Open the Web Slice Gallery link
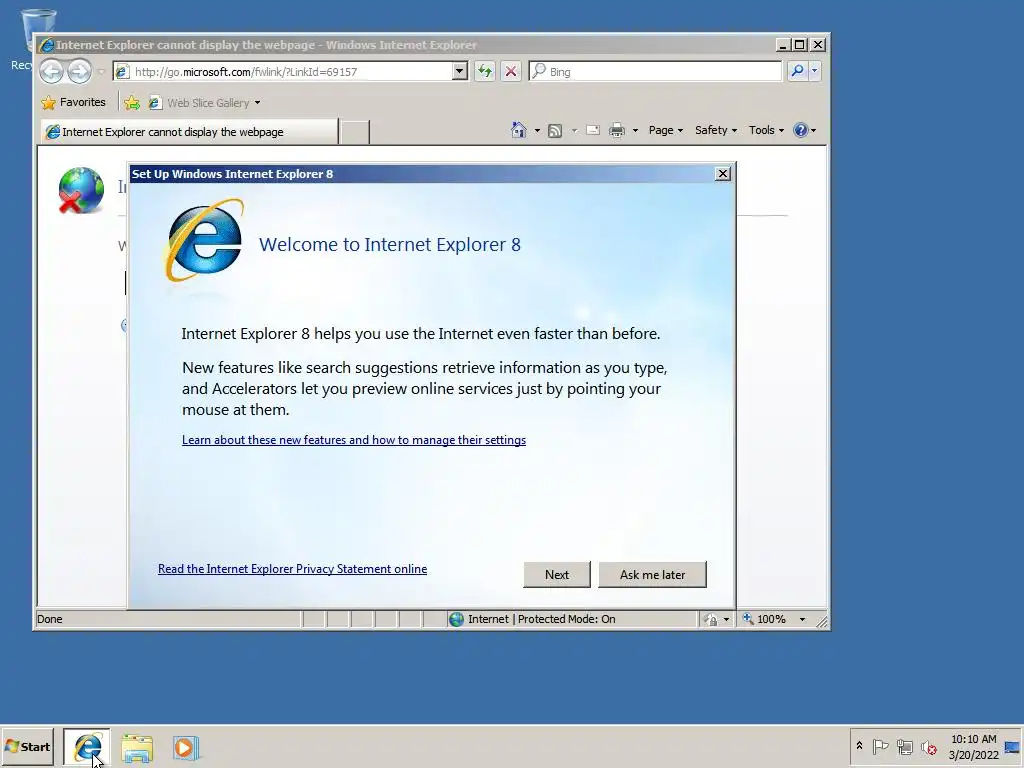Viewport: 1024px width, 768px height. pyautogui.click(x=204, y=103)
